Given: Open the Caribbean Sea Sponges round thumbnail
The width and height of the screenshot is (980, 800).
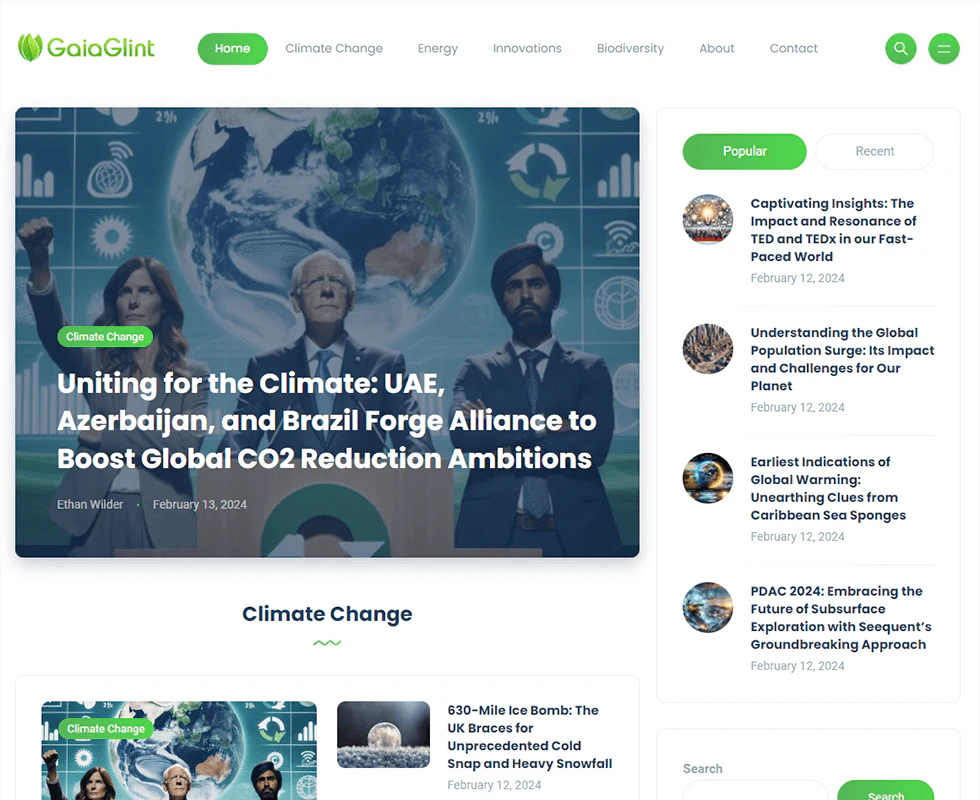Looking at the screenshot, I should coord(708,478).
